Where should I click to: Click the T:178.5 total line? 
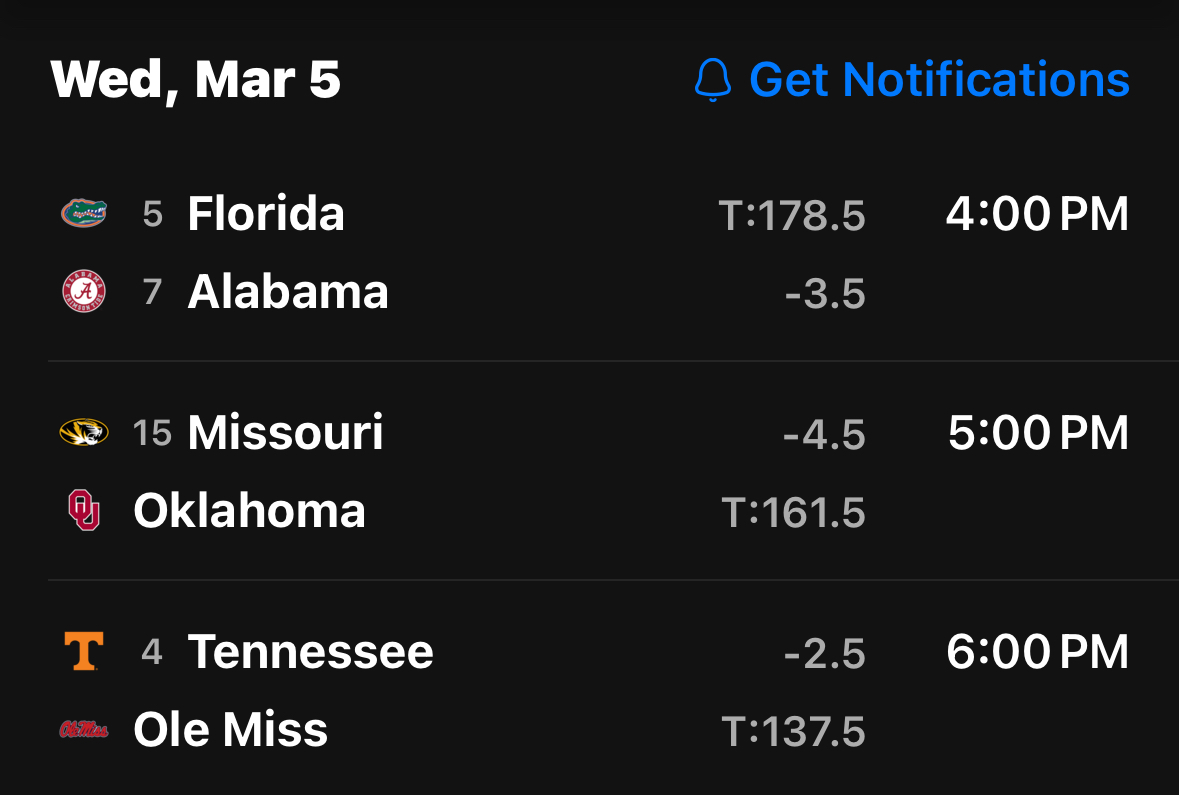(x=792, y=215)
